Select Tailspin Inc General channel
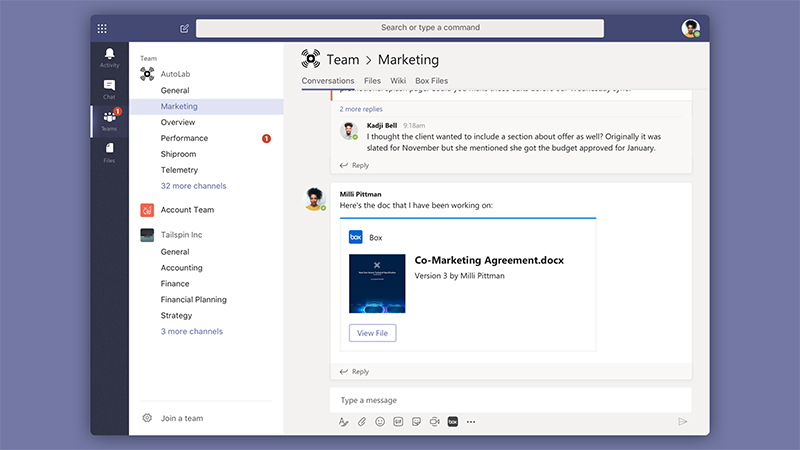The height and width of the screenshot is (450, 800). [x=175, y=252]
